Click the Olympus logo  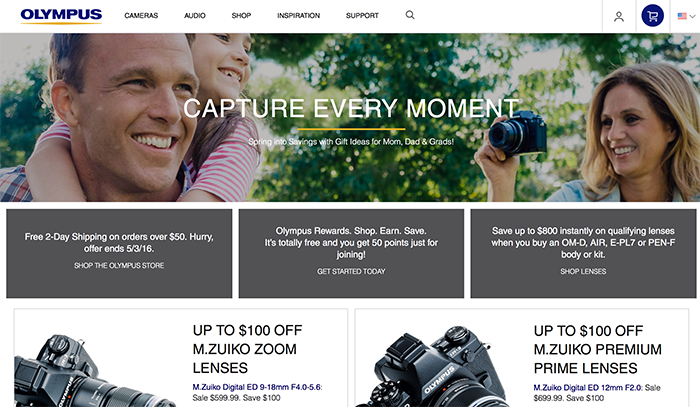(x=61, y=16)
